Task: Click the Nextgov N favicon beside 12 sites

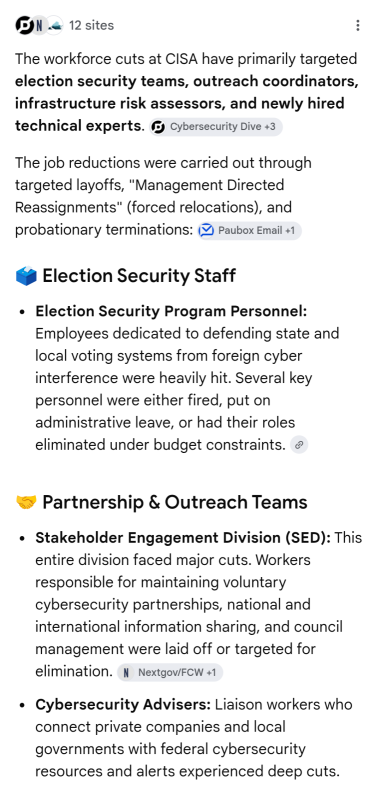Action: coord(39,25)
